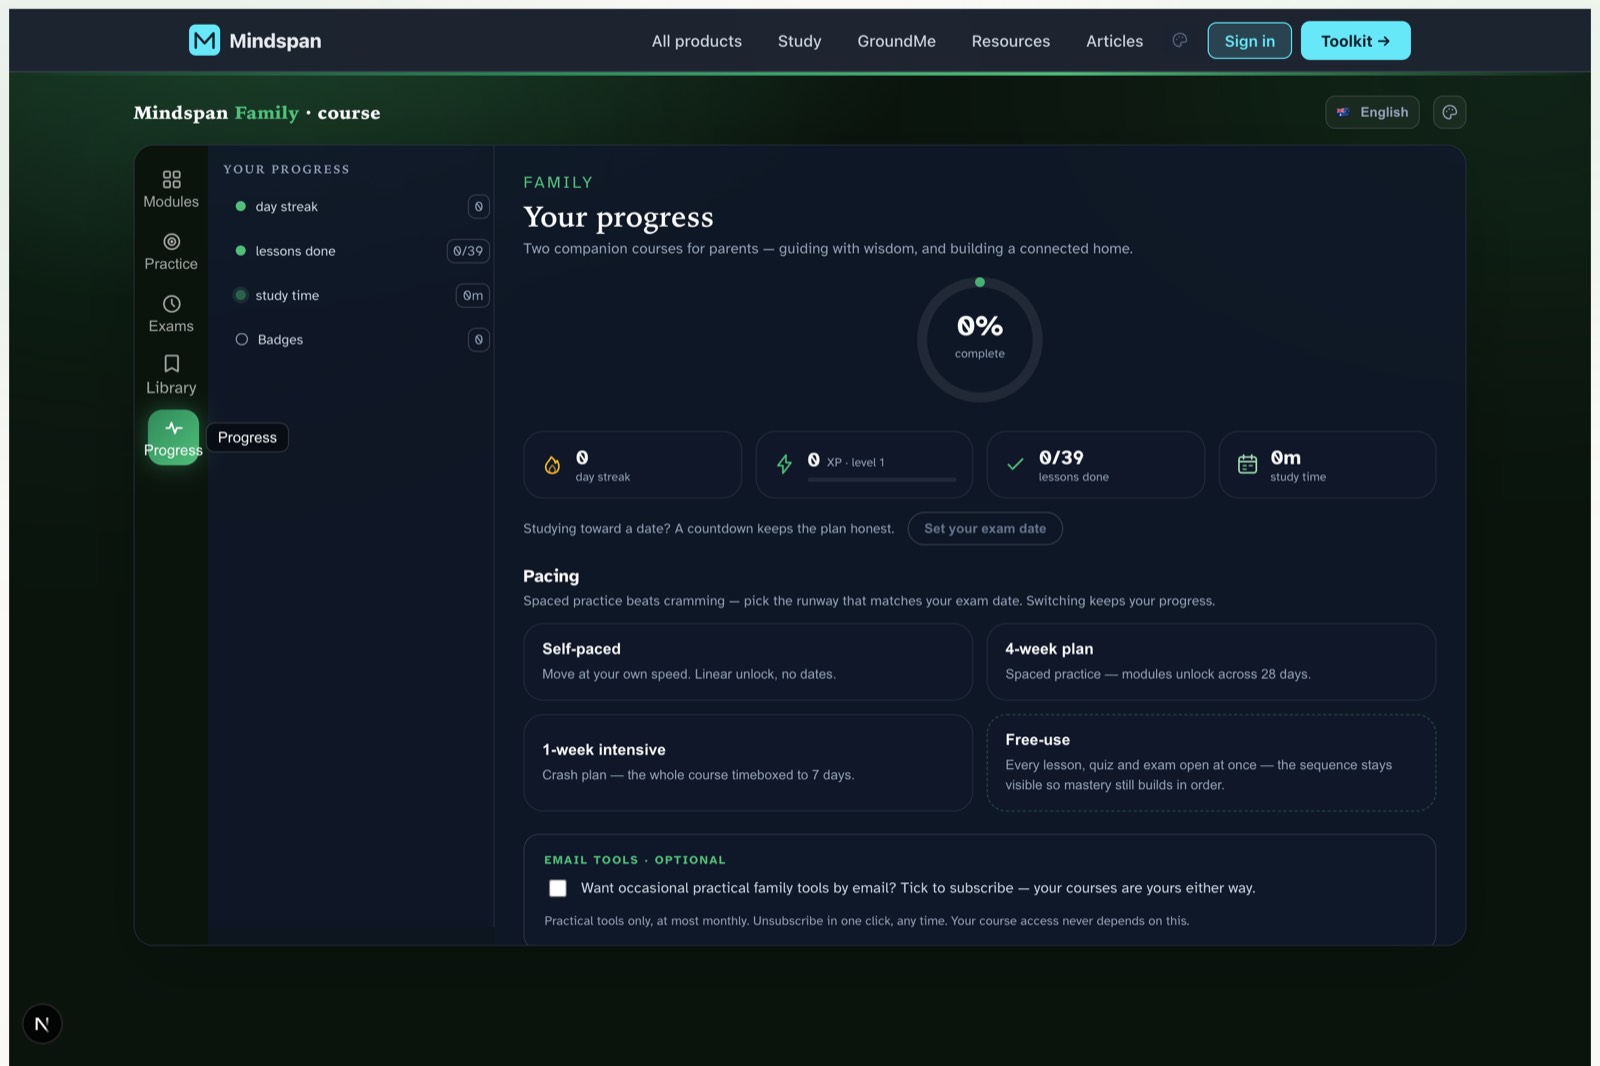The width and height of the screenshot is (1600, 1066).
Task: Select the Badges sidebar row
Action: tap(357, 340)
